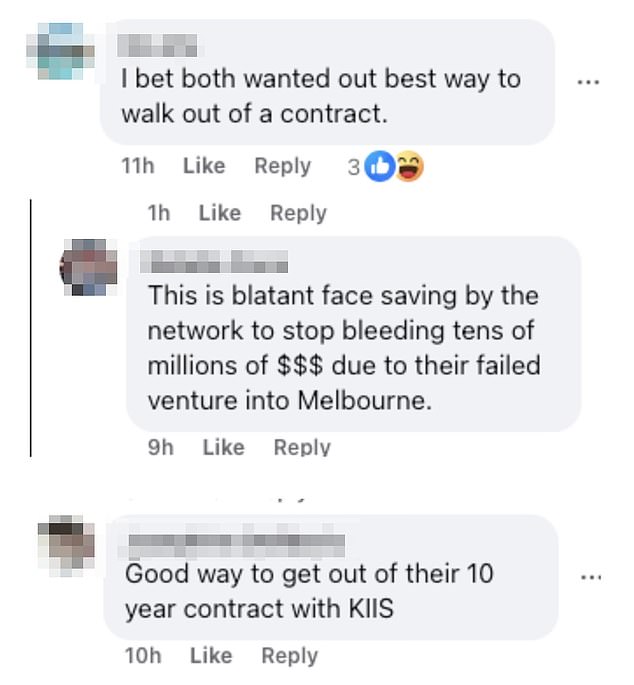Open blurred name above 'face saving' comment

[x=214, y=261]
